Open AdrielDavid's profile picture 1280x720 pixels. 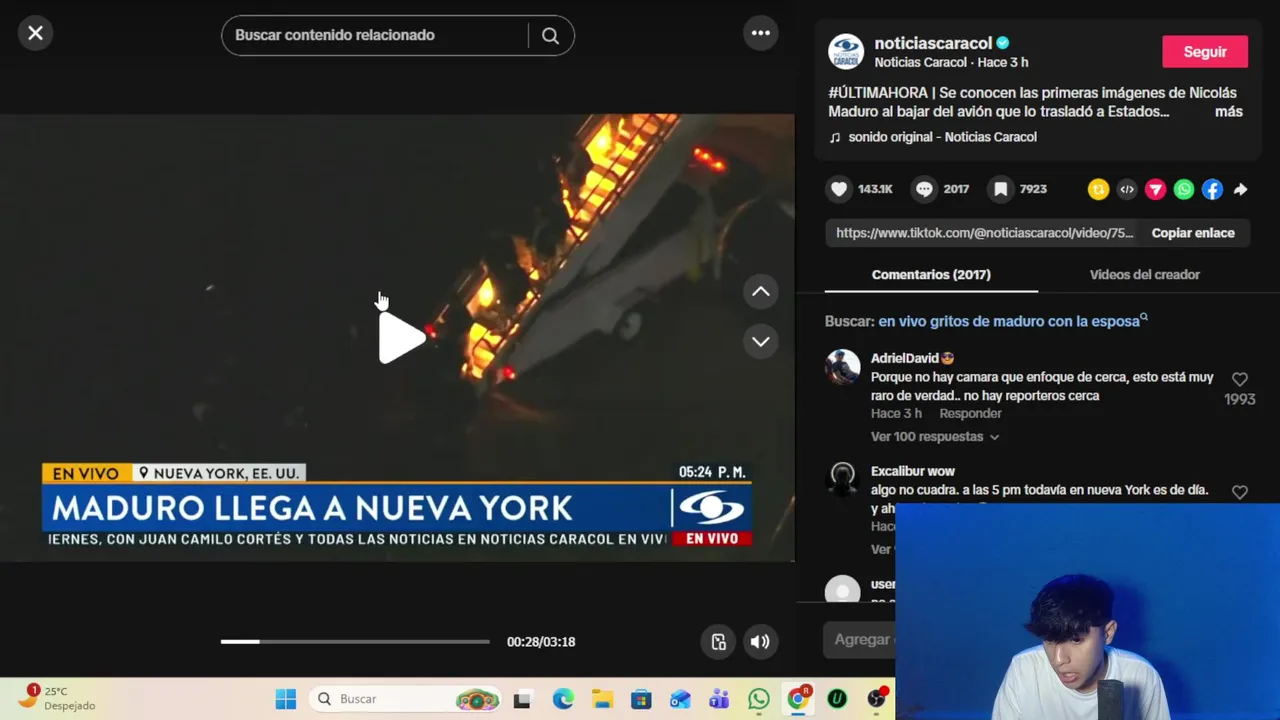pyautogui.click(x=843, y=367)
